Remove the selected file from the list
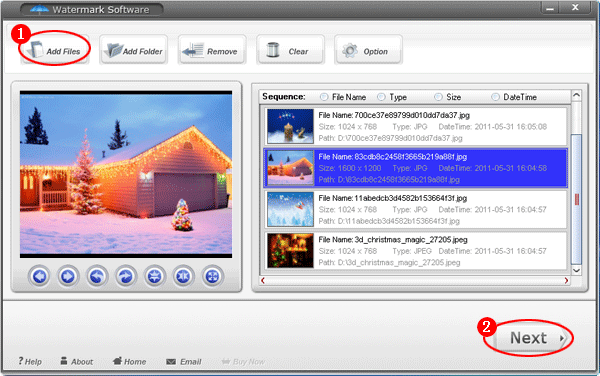The width and height of the screenshot is (600, 376). coord(212,50)
